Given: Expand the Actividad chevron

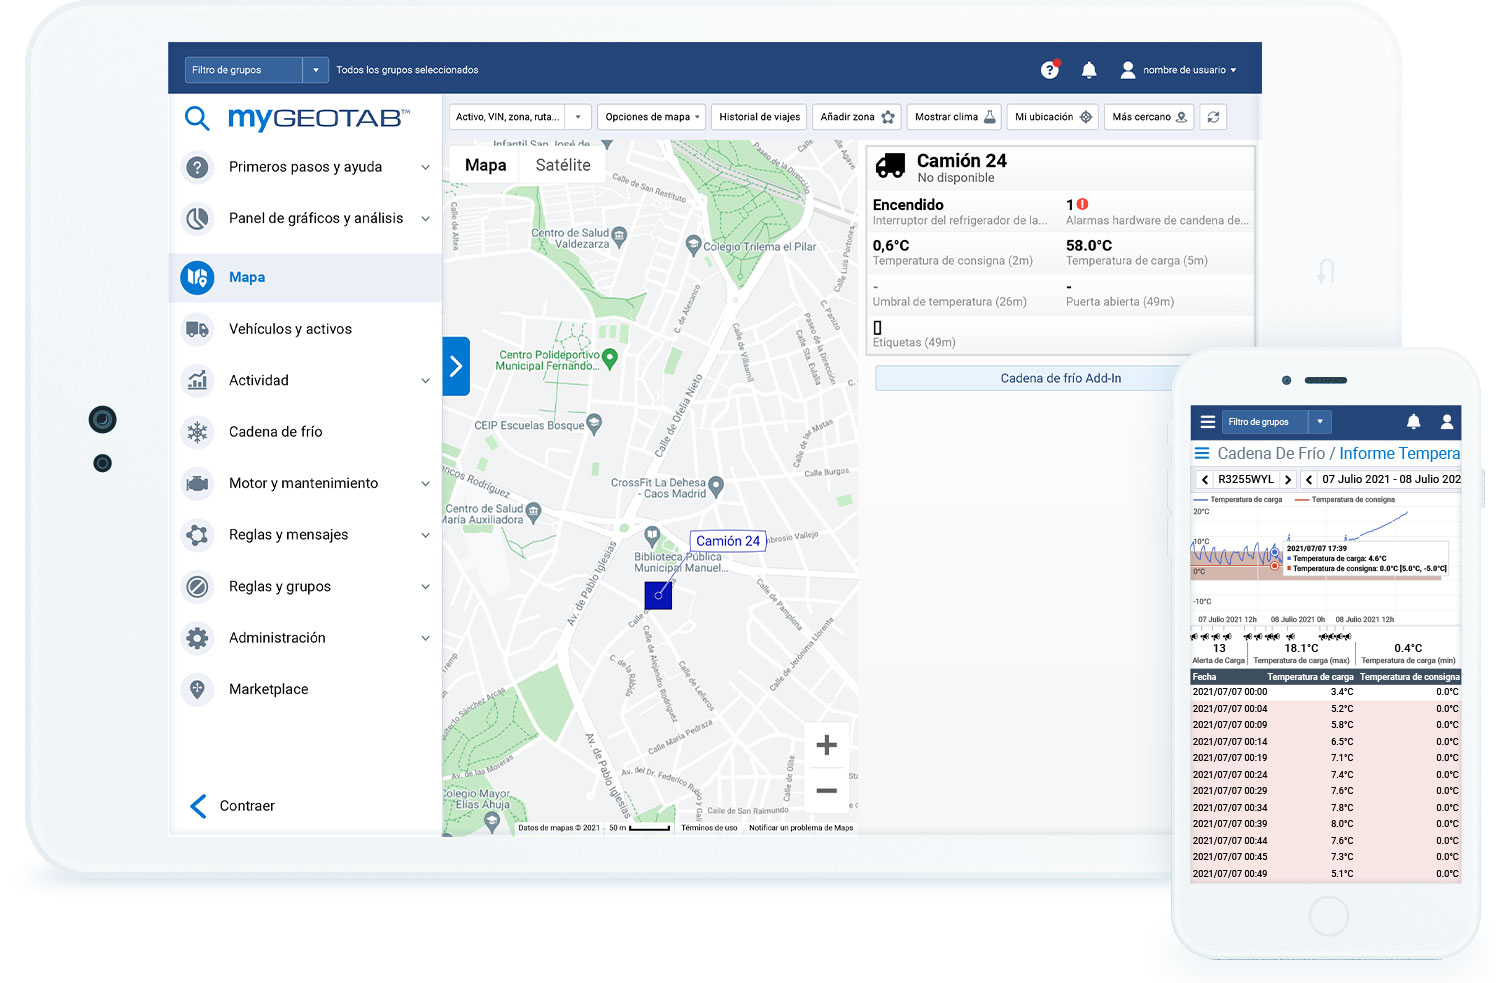Looking at the screenshot, I should click(x=425, y=380).
